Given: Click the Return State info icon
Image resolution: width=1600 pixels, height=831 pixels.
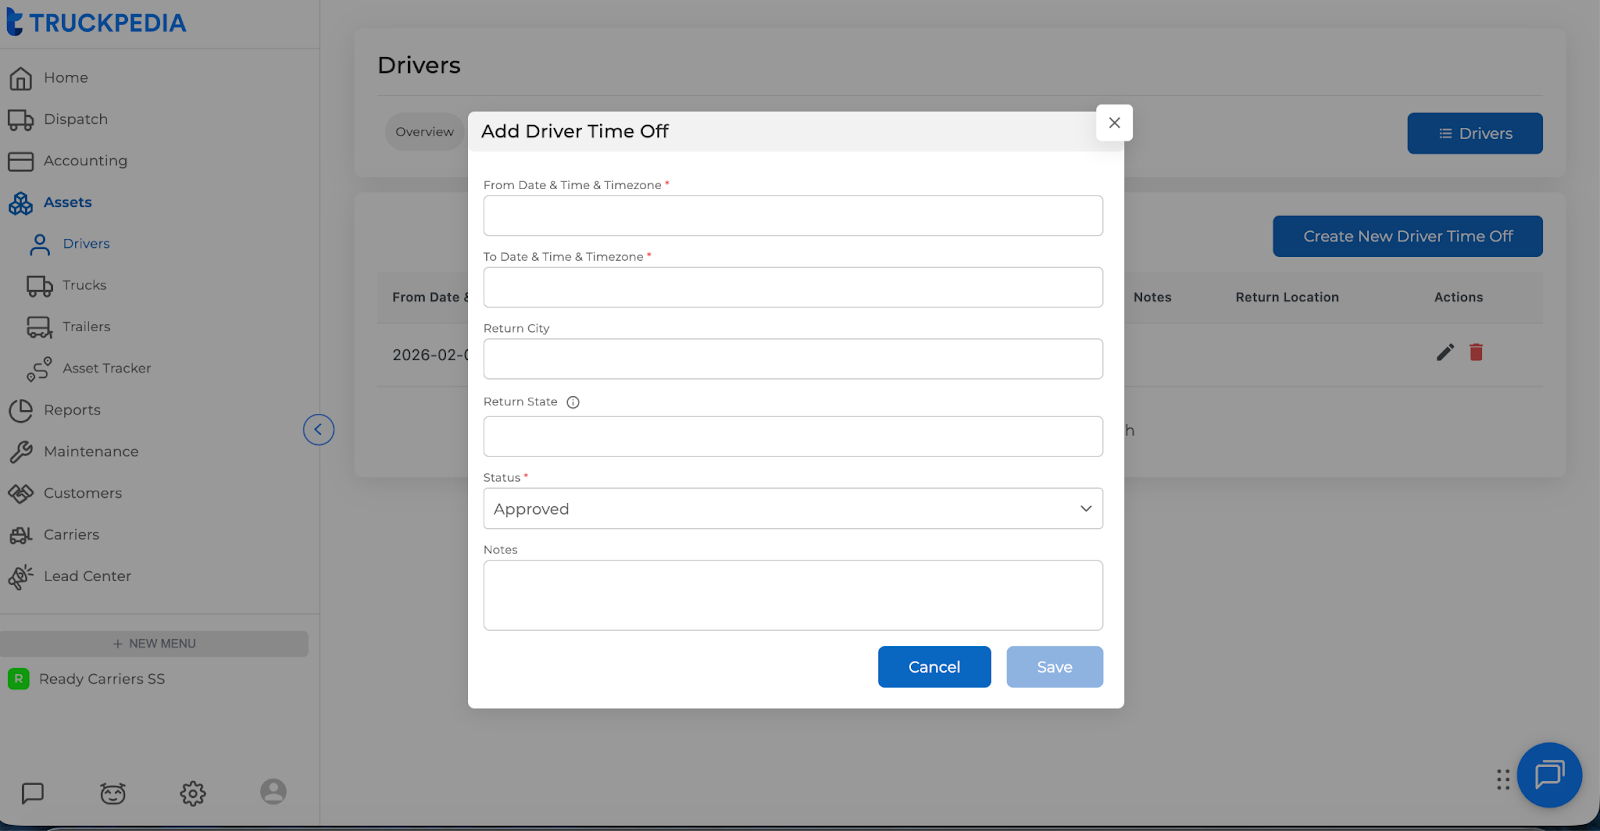Looking at the screenshot, I should (x=573, y=402).
